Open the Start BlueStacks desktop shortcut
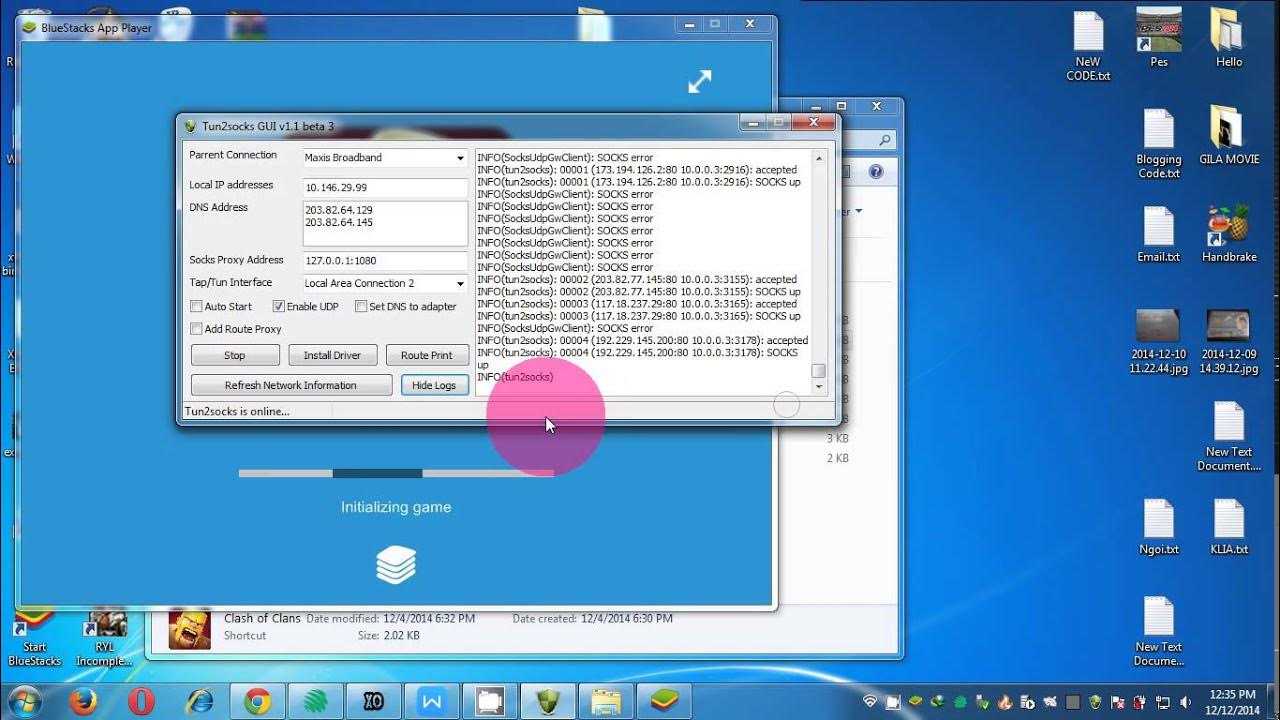 click(x=34, y=640)
